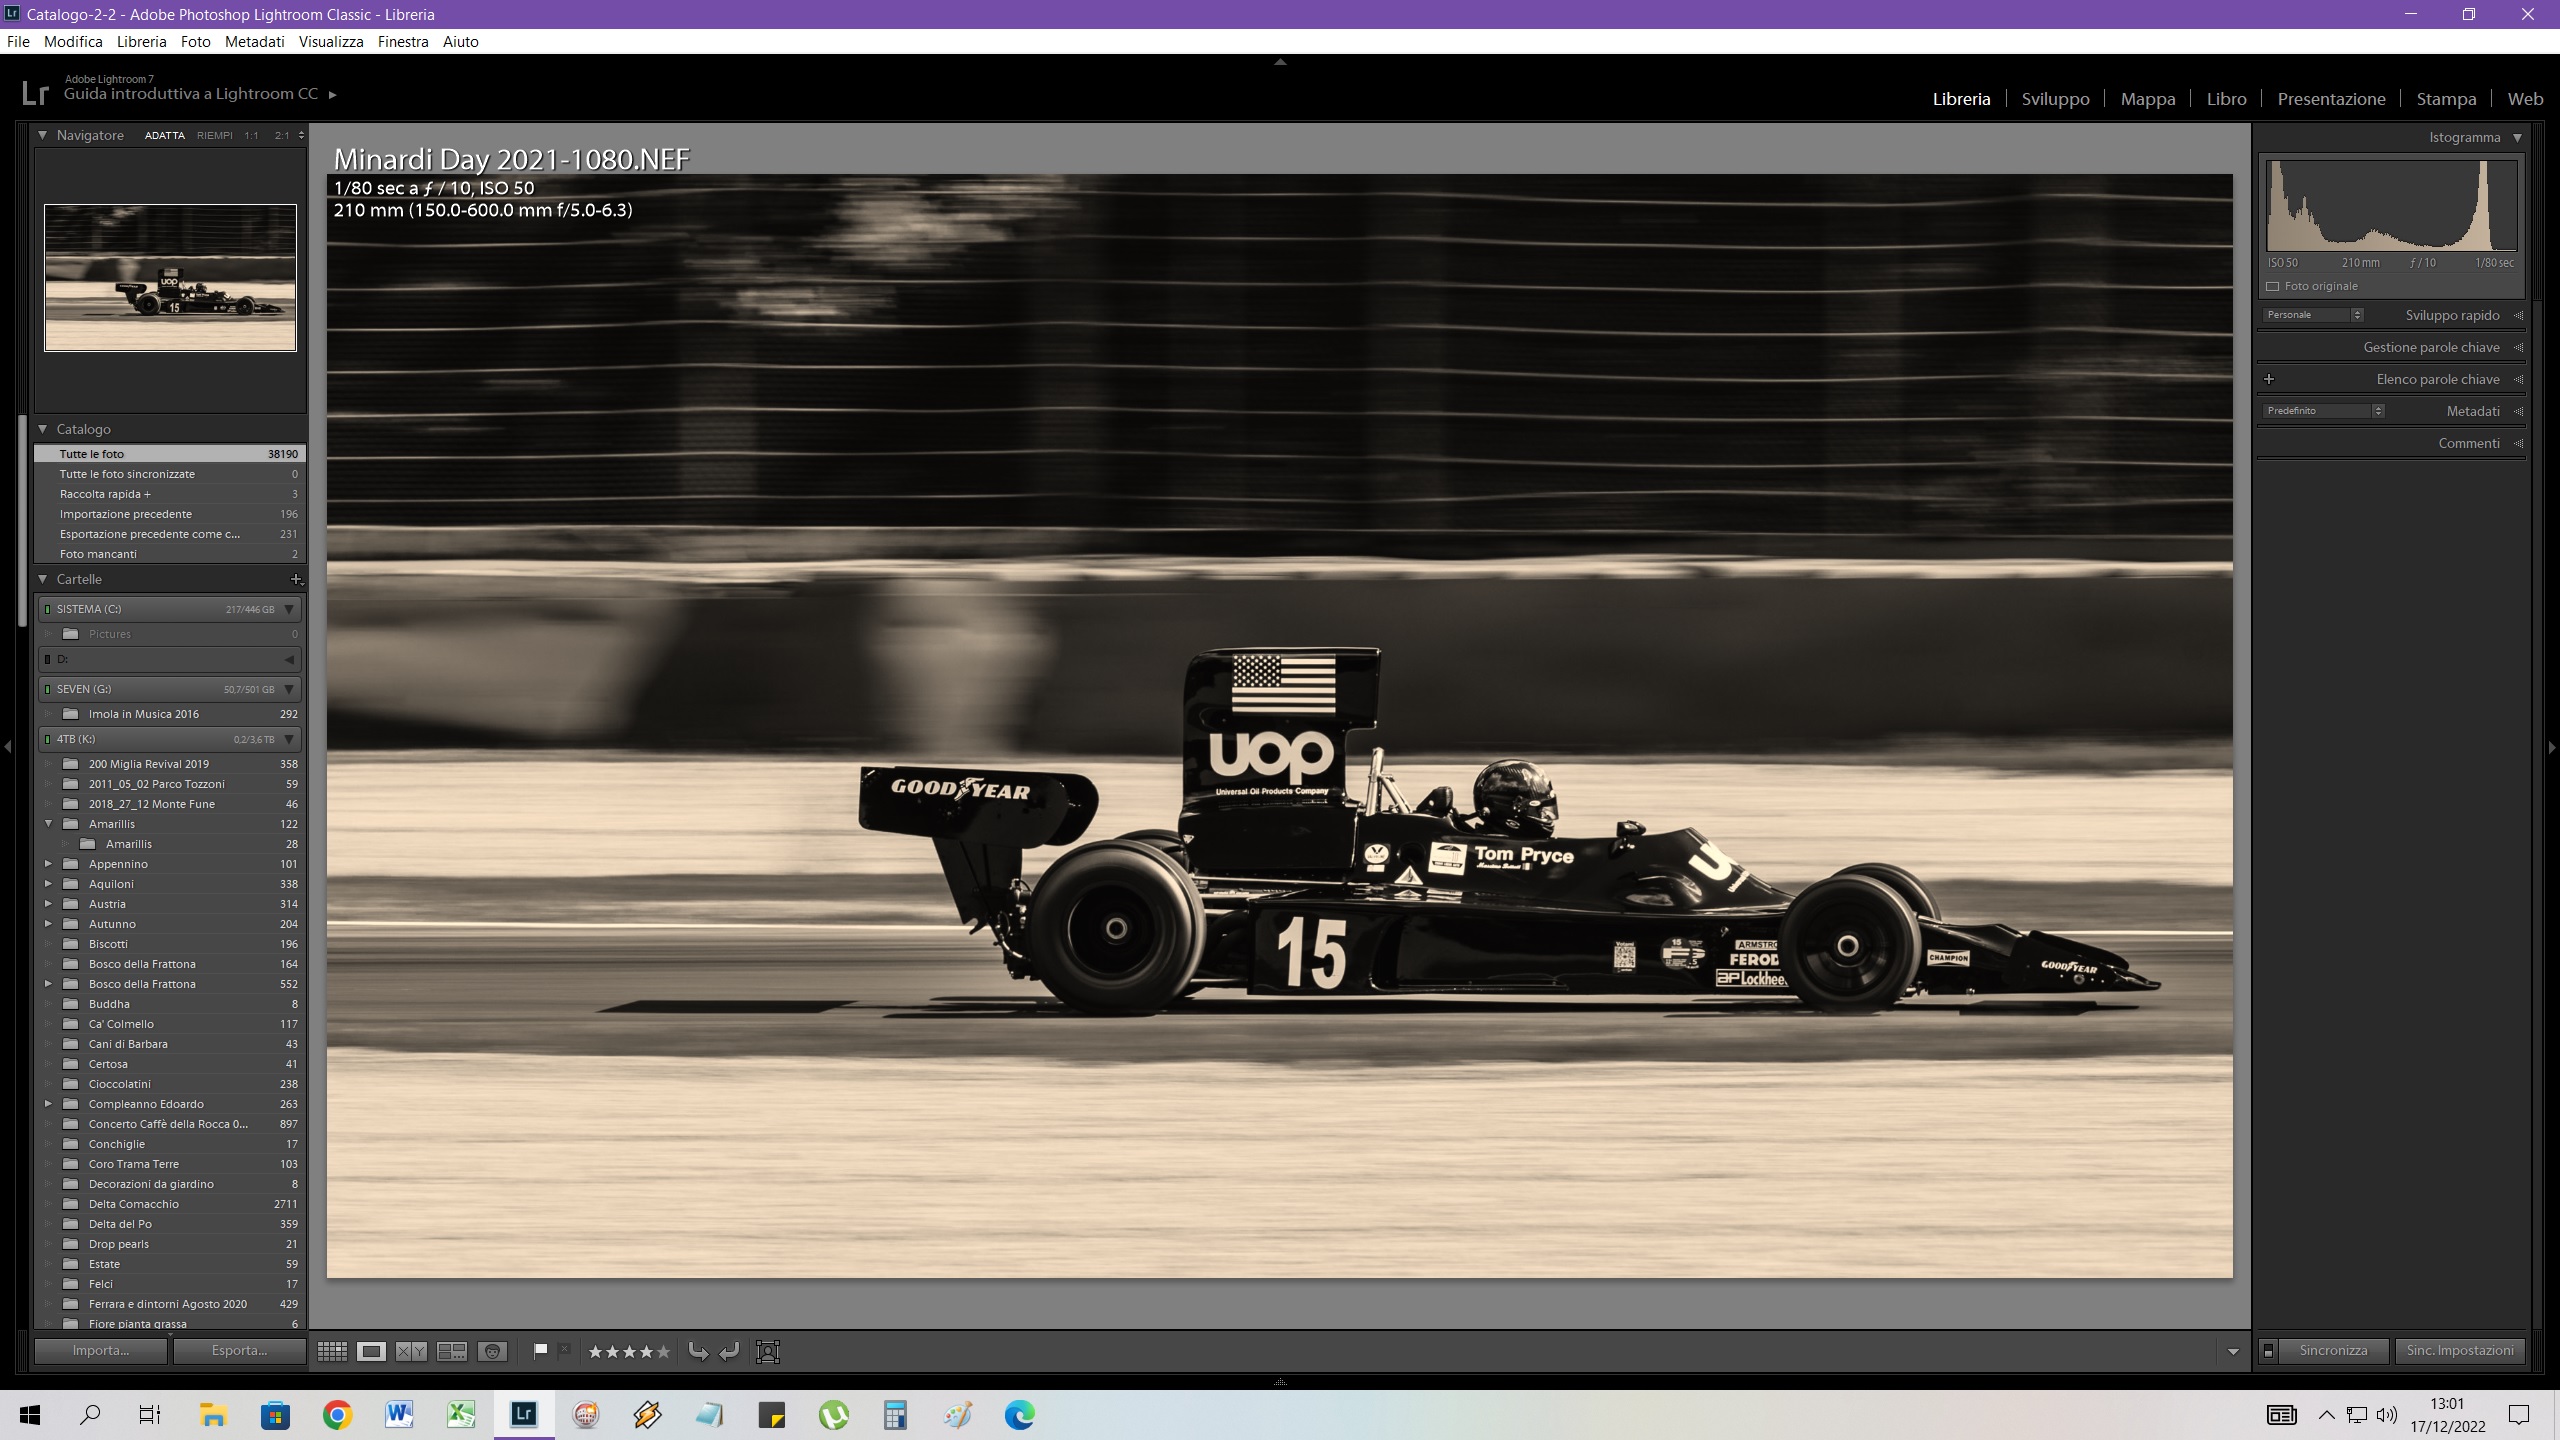The height and width of the screenshot is (1440, 2560).
Task: Click the Esporta... button
Action: [x=240, y=1350]
